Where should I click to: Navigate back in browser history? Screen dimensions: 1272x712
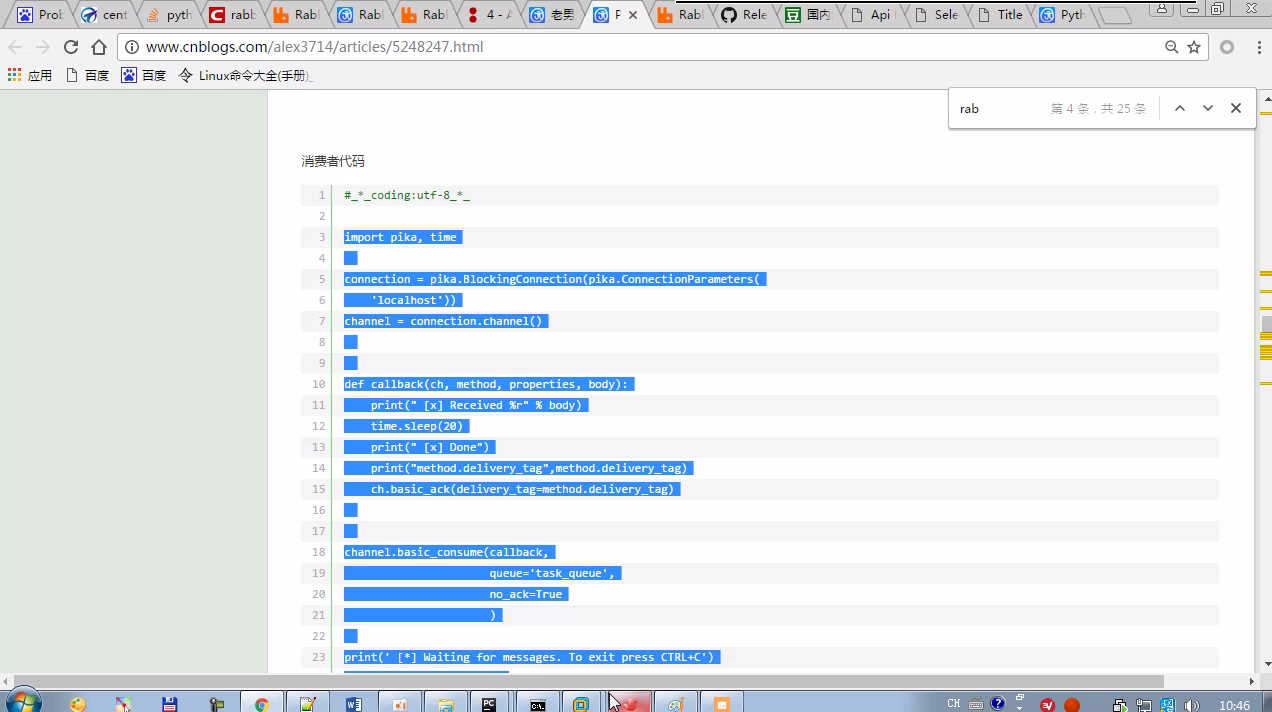[x=15, y=47]
